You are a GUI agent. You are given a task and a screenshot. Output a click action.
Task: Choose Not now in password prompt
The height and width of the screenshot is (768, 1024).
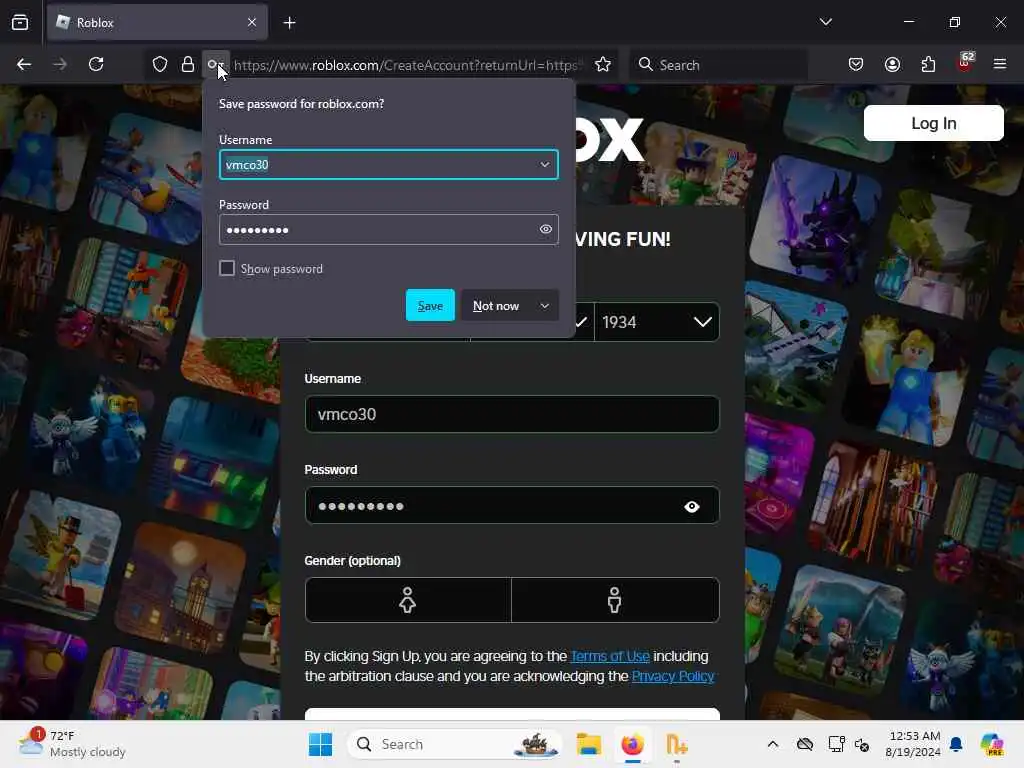(x=496, y=306)
